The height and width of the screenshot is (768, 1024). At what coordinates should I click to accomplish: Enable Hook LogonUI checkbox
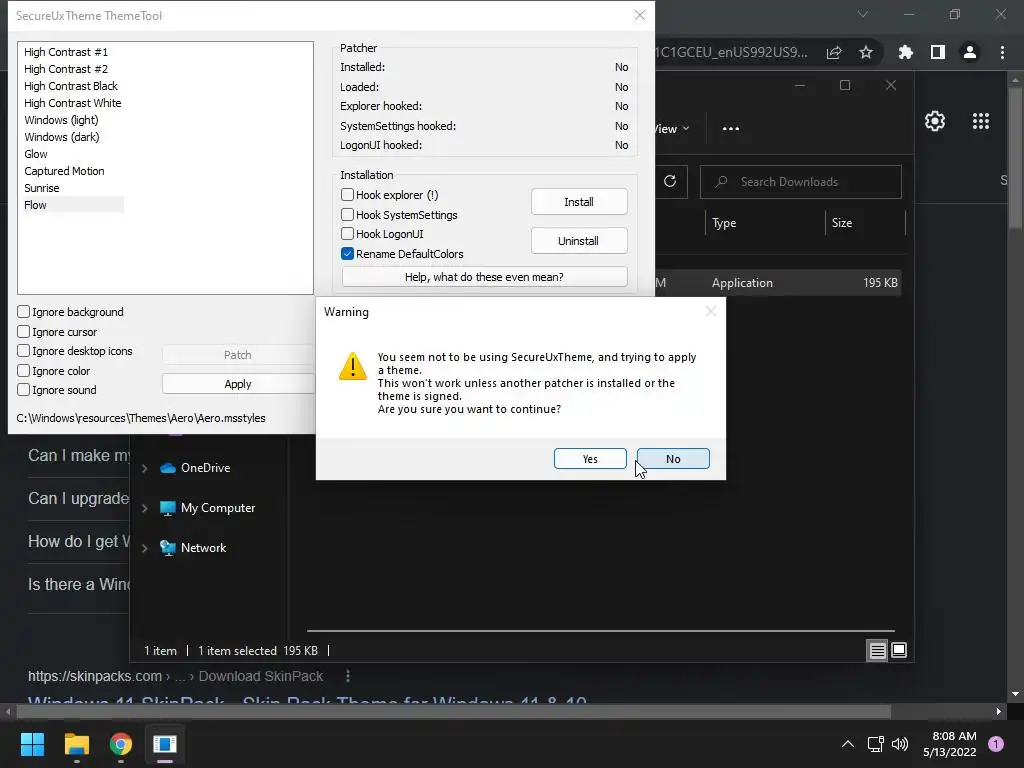347,234
